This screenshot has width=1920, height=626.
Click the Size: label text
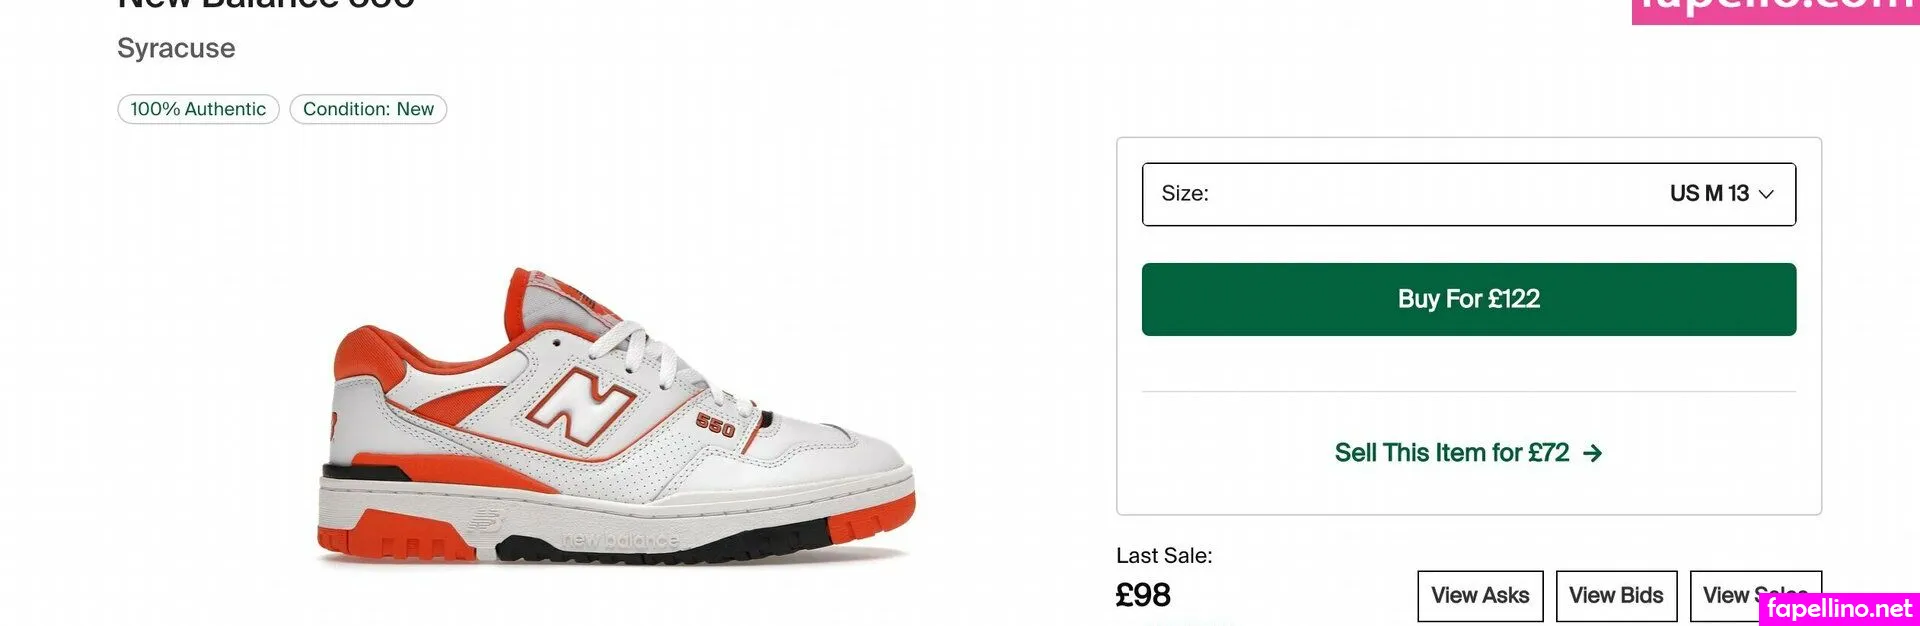pos(1185,194)
